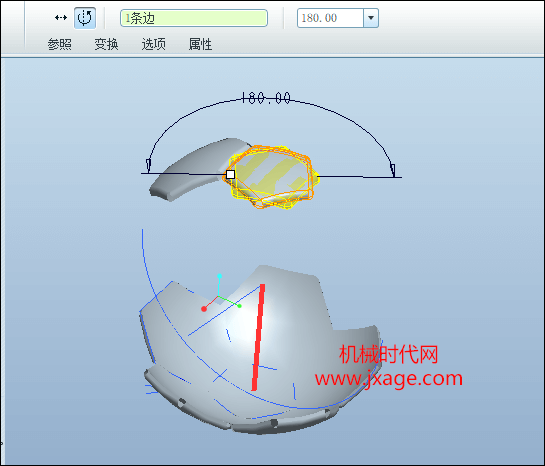This screenshot has height=466, width=545.
Task: Click the cyan dot of coordinate system
Action: click(219, 276)
